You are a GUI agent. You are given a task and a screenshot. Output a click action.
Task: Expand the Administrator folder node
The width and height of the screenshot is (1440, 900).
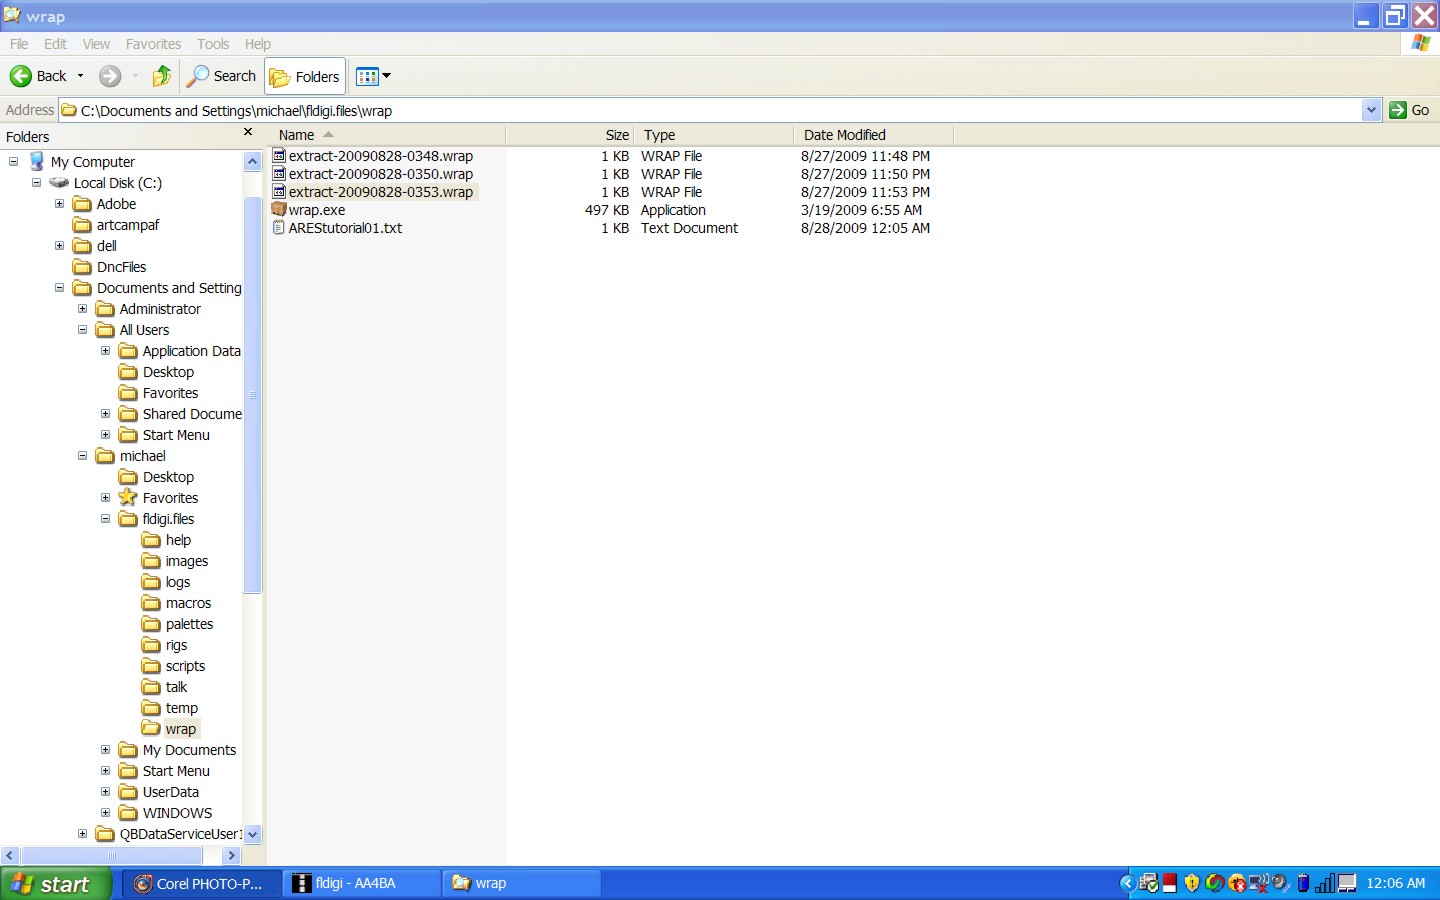82,308
